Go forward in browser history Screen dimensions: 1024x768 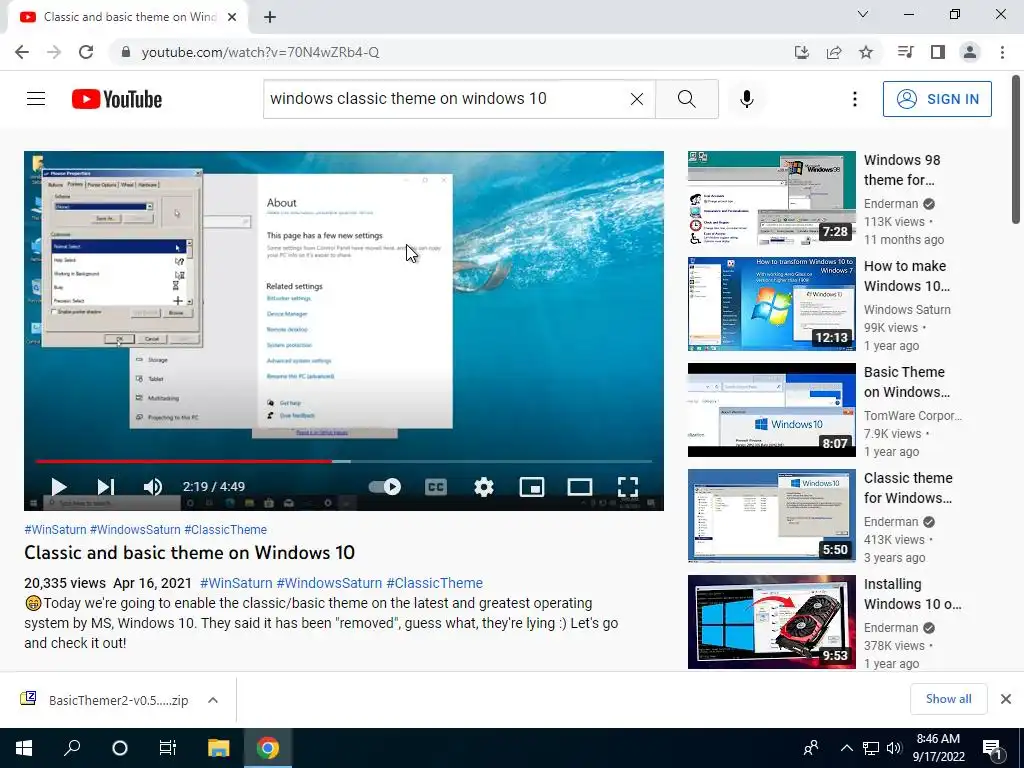(x=54, y=52)
